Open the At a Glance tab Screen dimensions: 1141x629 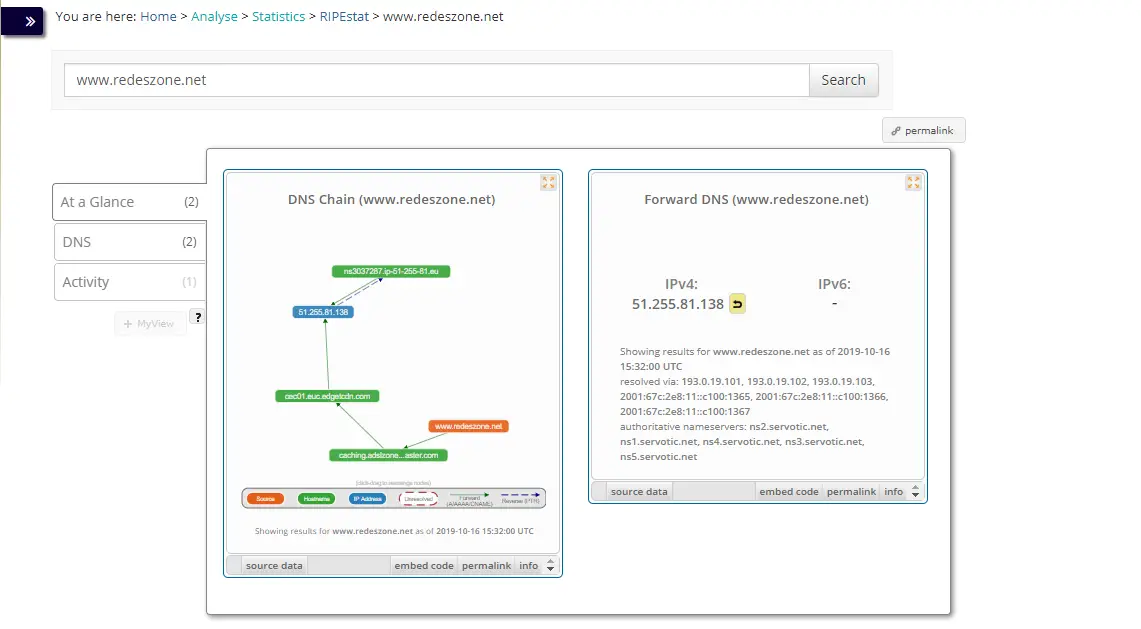coord(130,202)
